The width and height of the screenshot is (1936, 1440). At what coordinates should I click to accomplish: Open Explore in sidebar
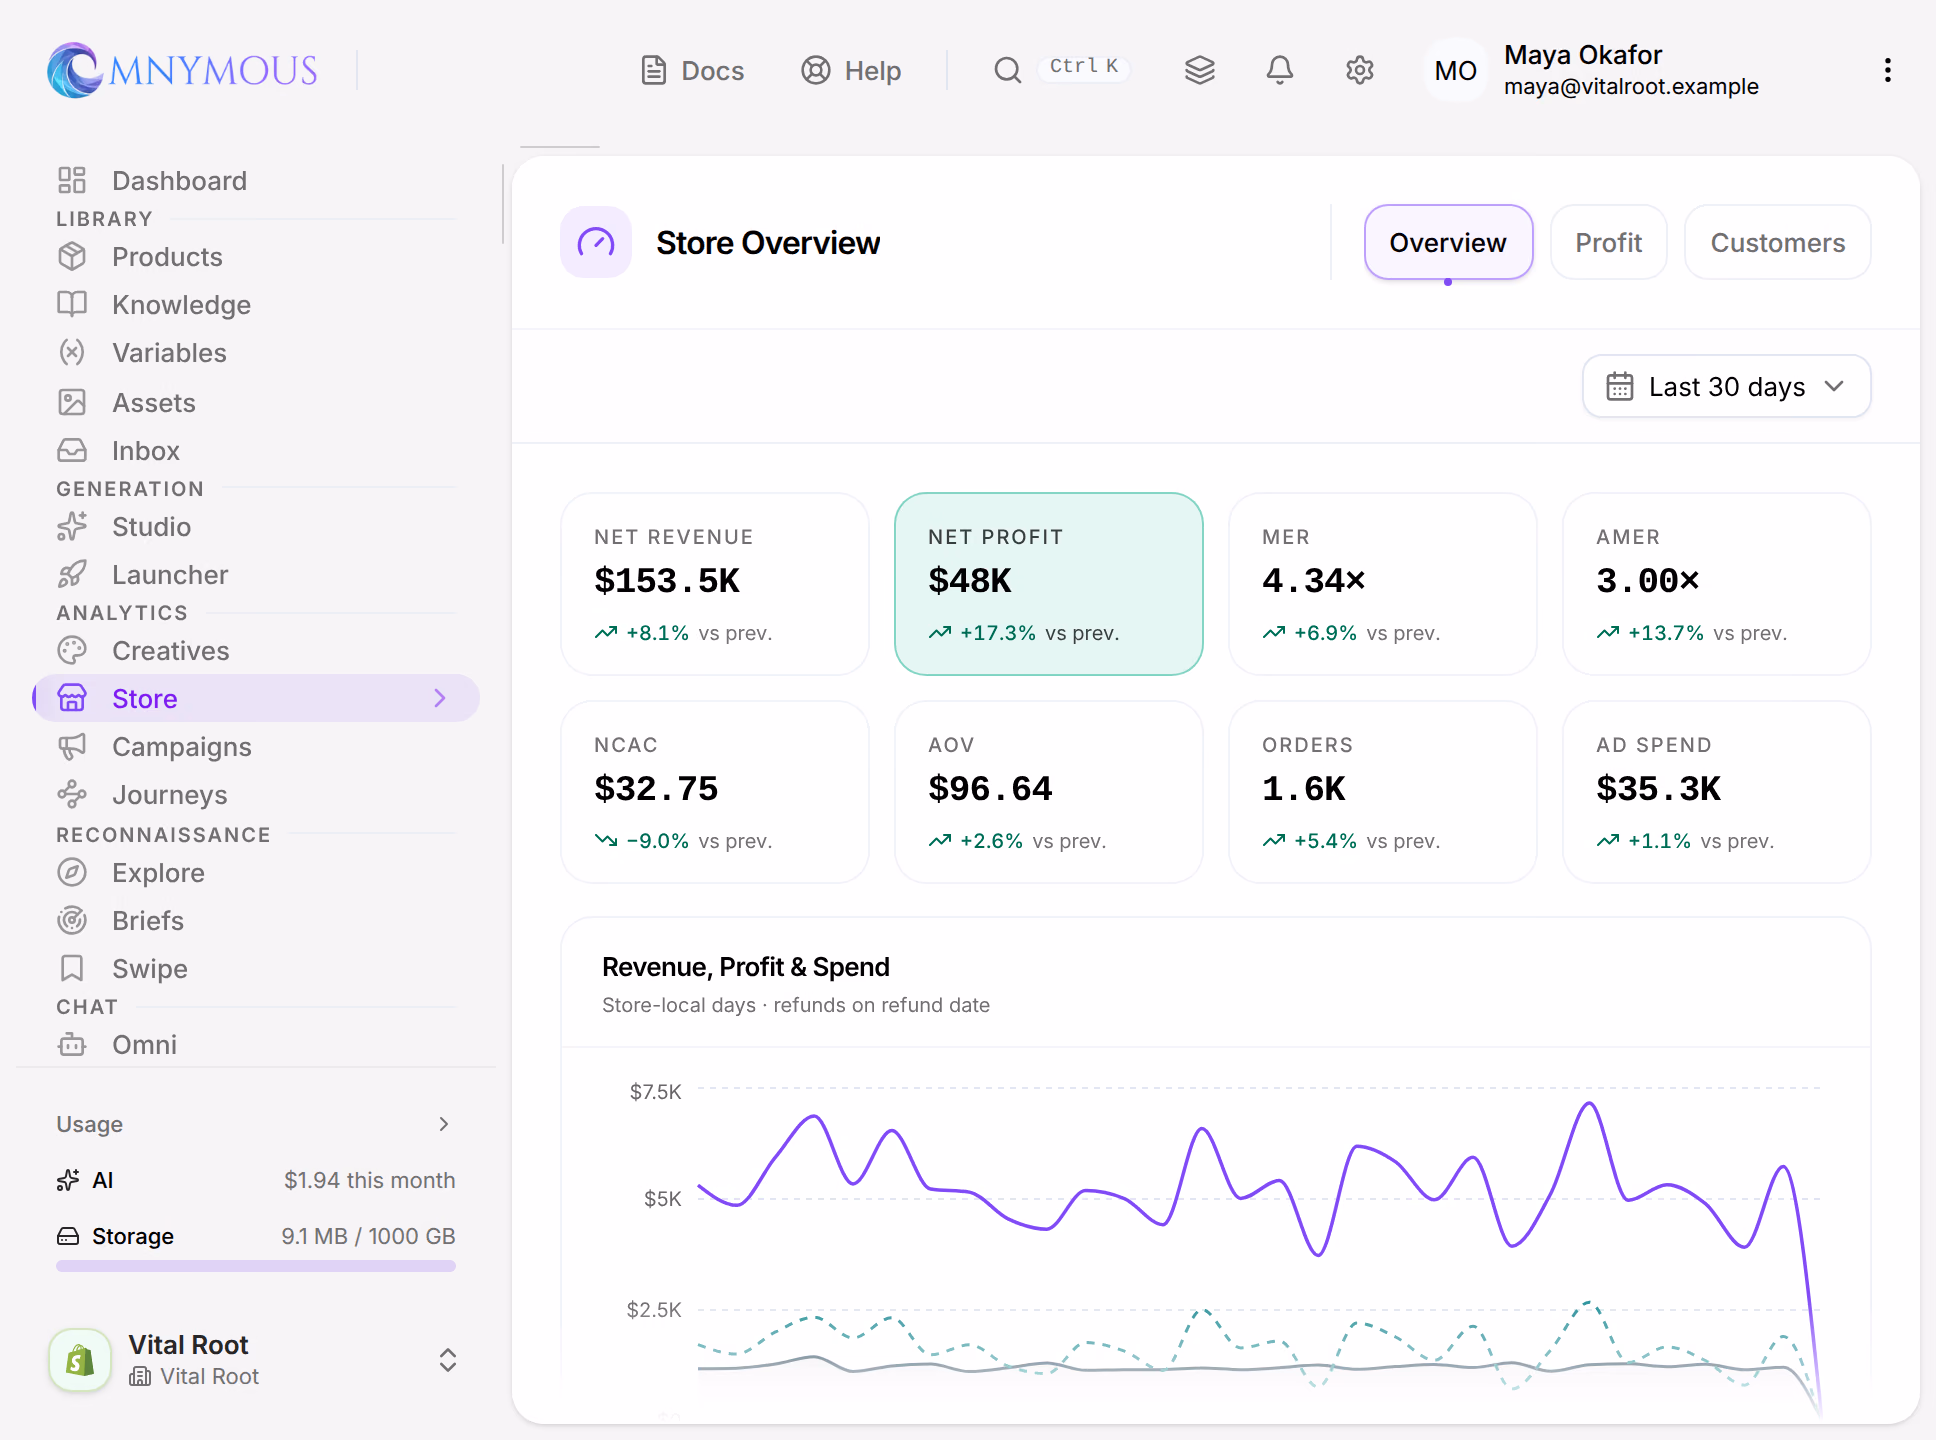[x=256, y=872]
